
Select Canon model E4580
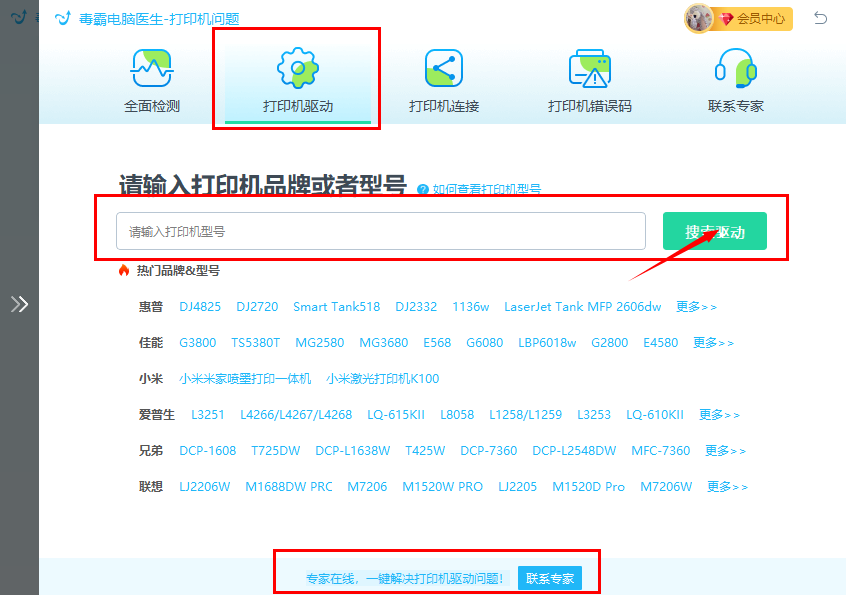coord(660,343)
